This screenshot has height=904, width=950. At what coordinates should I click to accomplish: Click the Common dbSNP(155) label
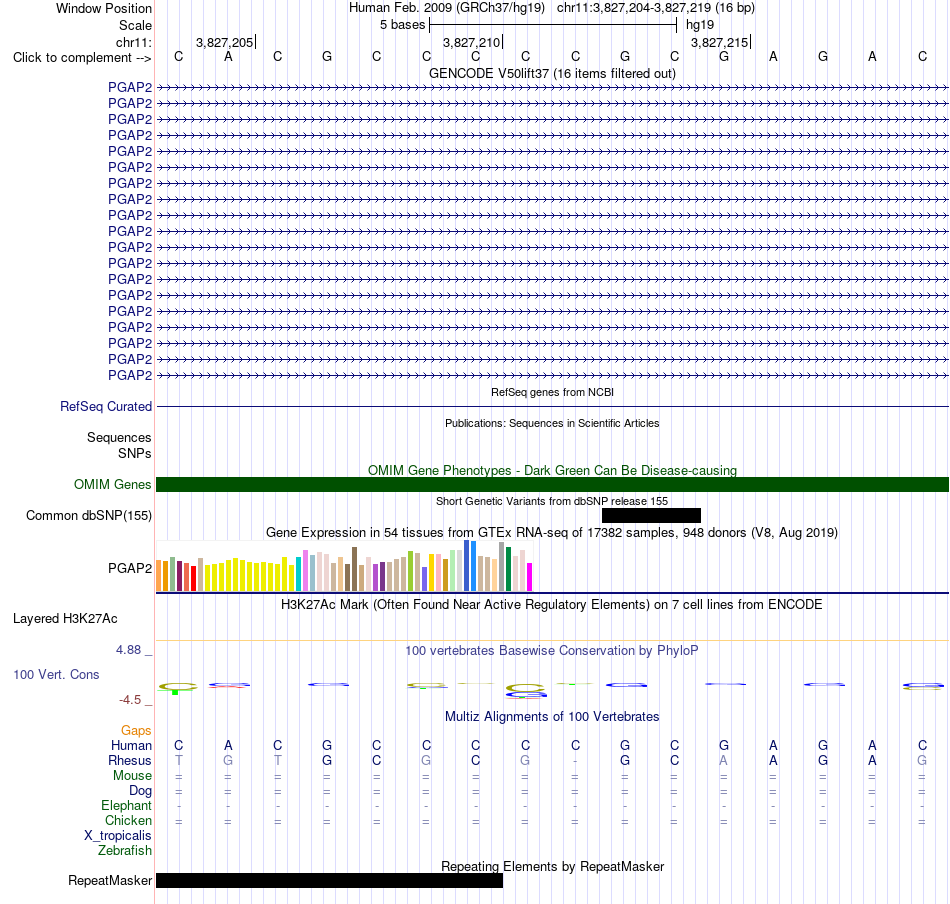[x=88, y=516]
